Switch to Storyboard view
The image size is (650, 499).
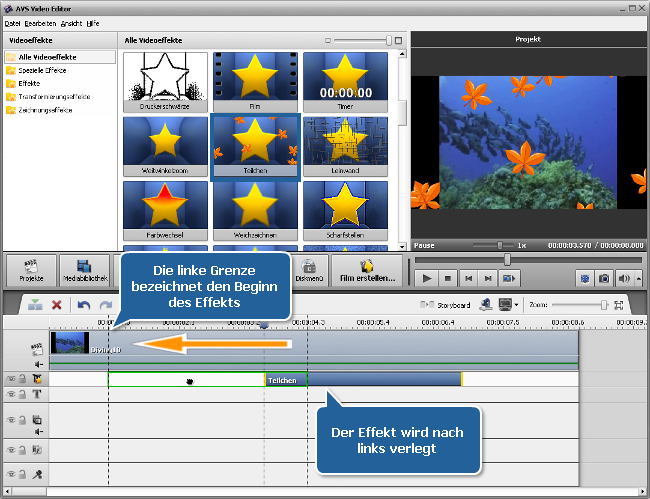click(x=445, y=305)
